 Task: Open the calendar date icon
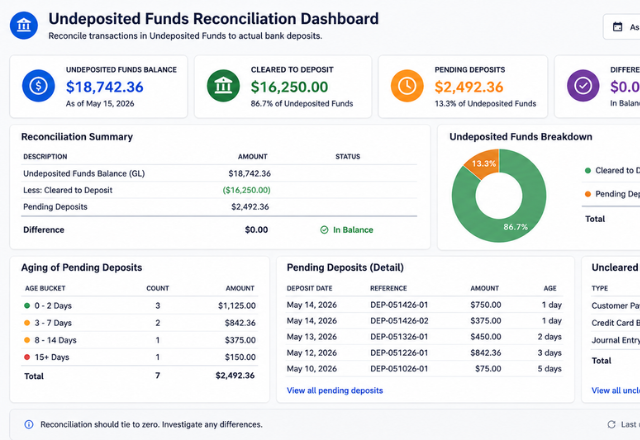(x=618, y=27)
